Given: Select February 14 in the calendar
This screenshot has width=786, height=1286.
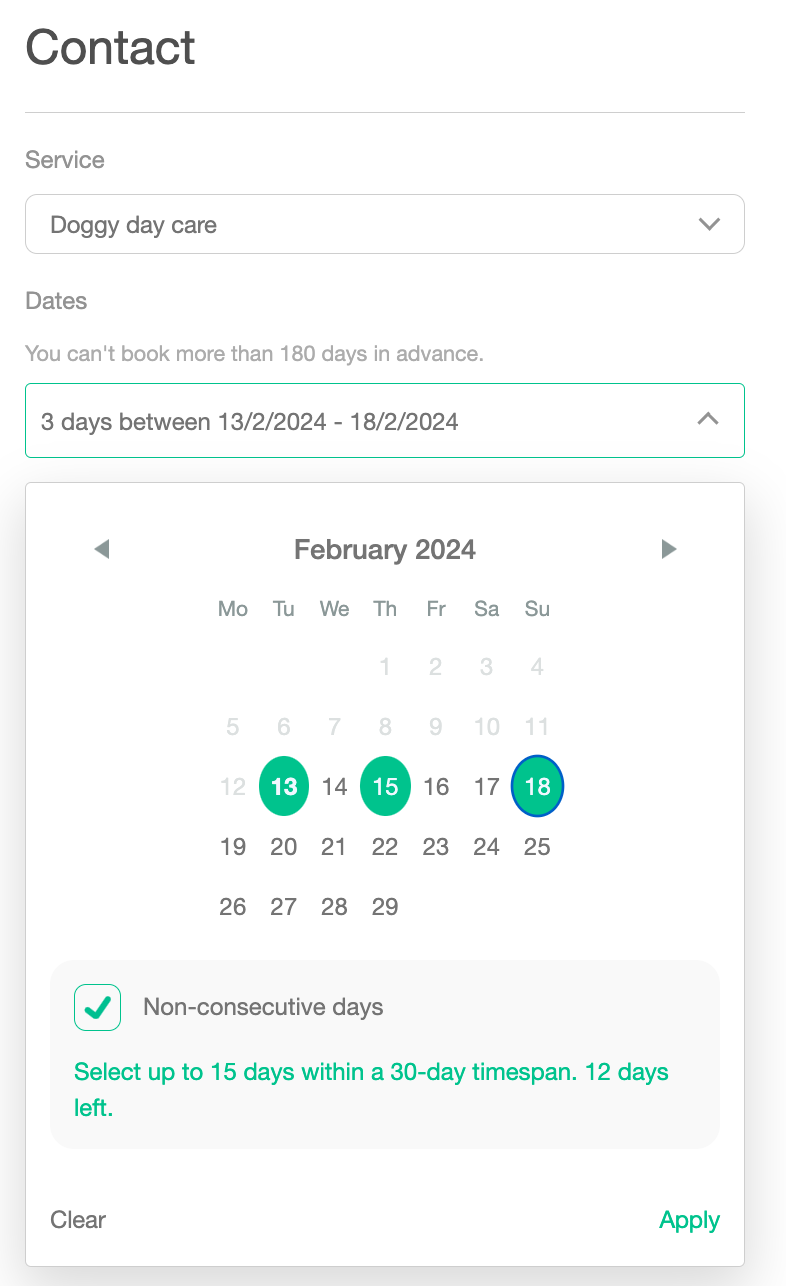Looking at the screenshot, I should [x=334, y=787].
